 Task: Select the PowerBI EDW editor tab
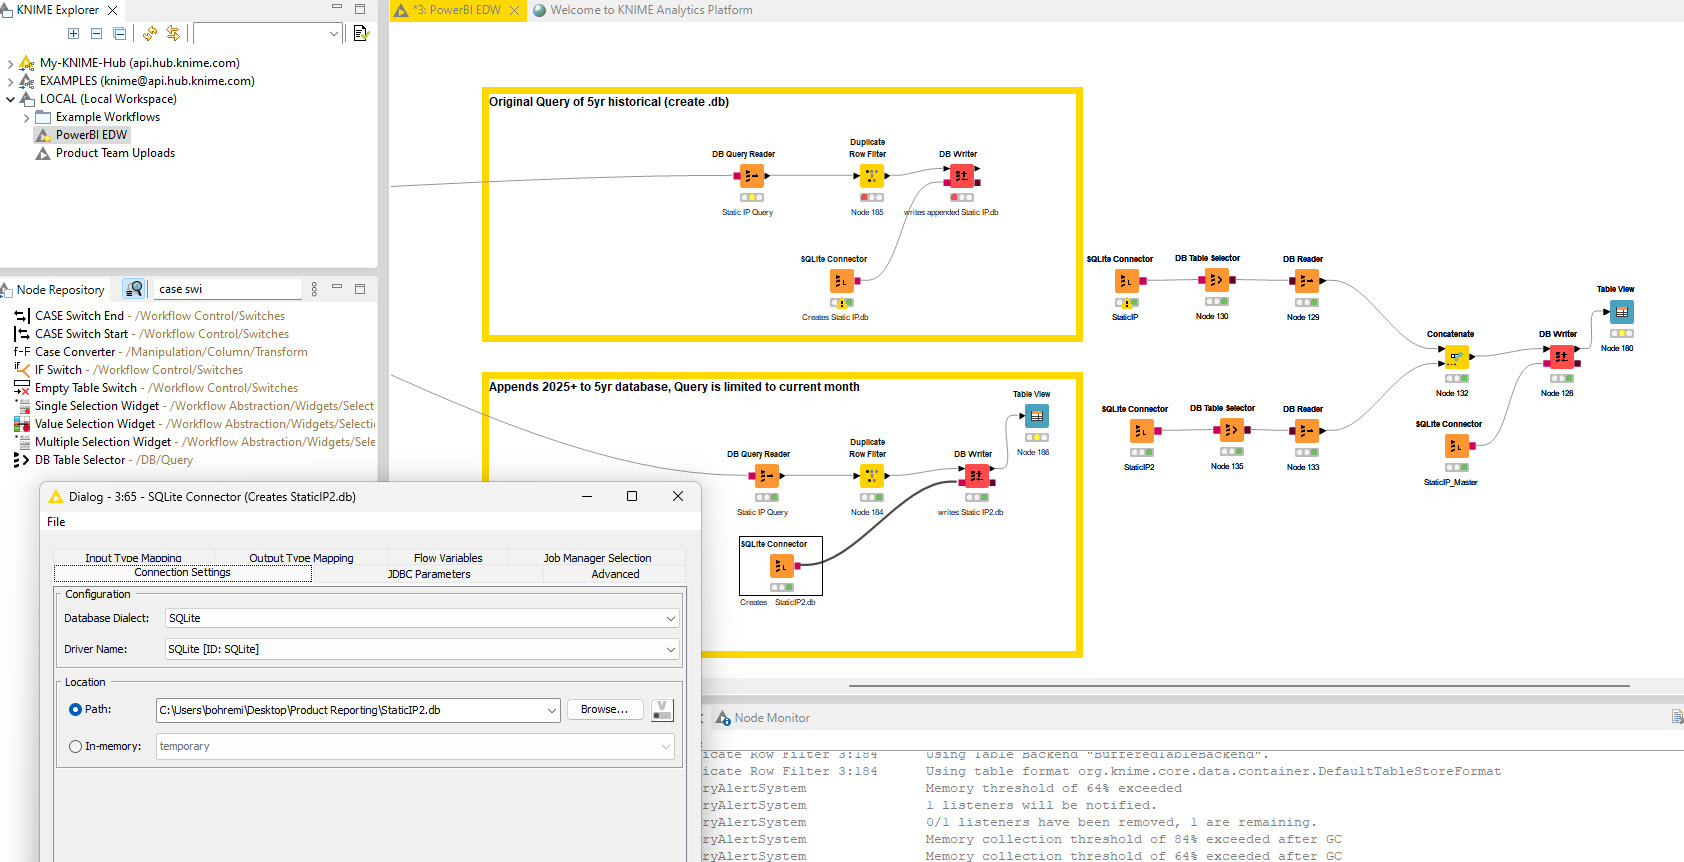pyautogui.click(x=456, y=10)
